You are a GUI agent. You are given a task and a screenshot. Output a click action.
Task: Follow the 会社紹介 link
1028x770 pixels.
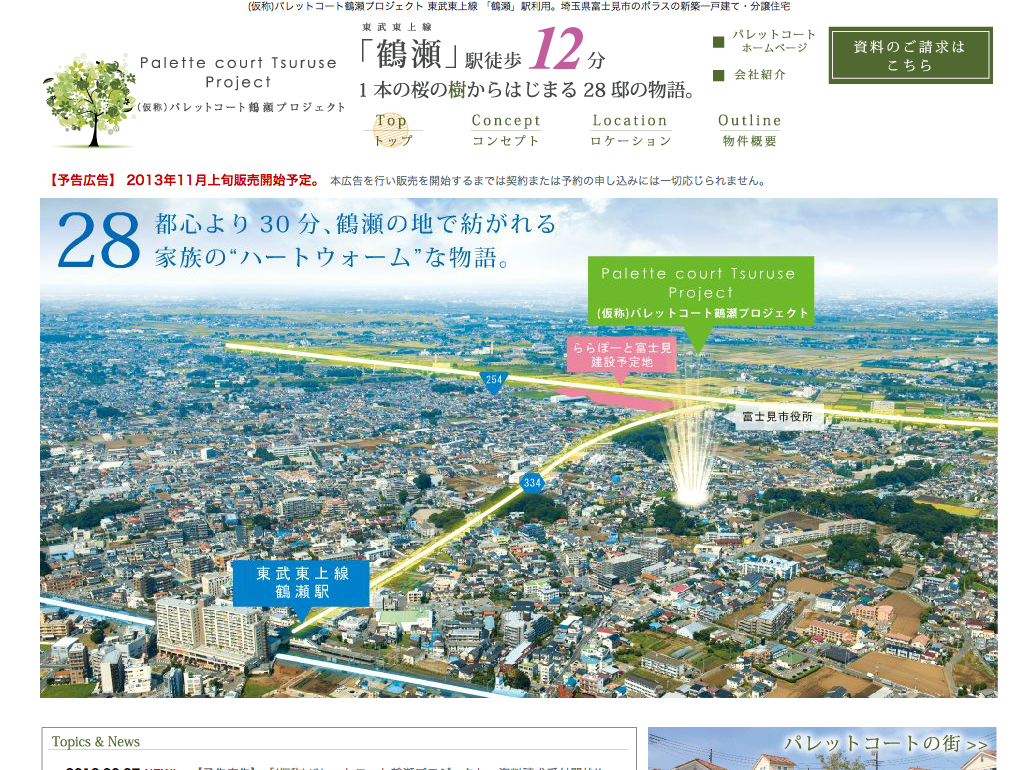click(760, 75)
